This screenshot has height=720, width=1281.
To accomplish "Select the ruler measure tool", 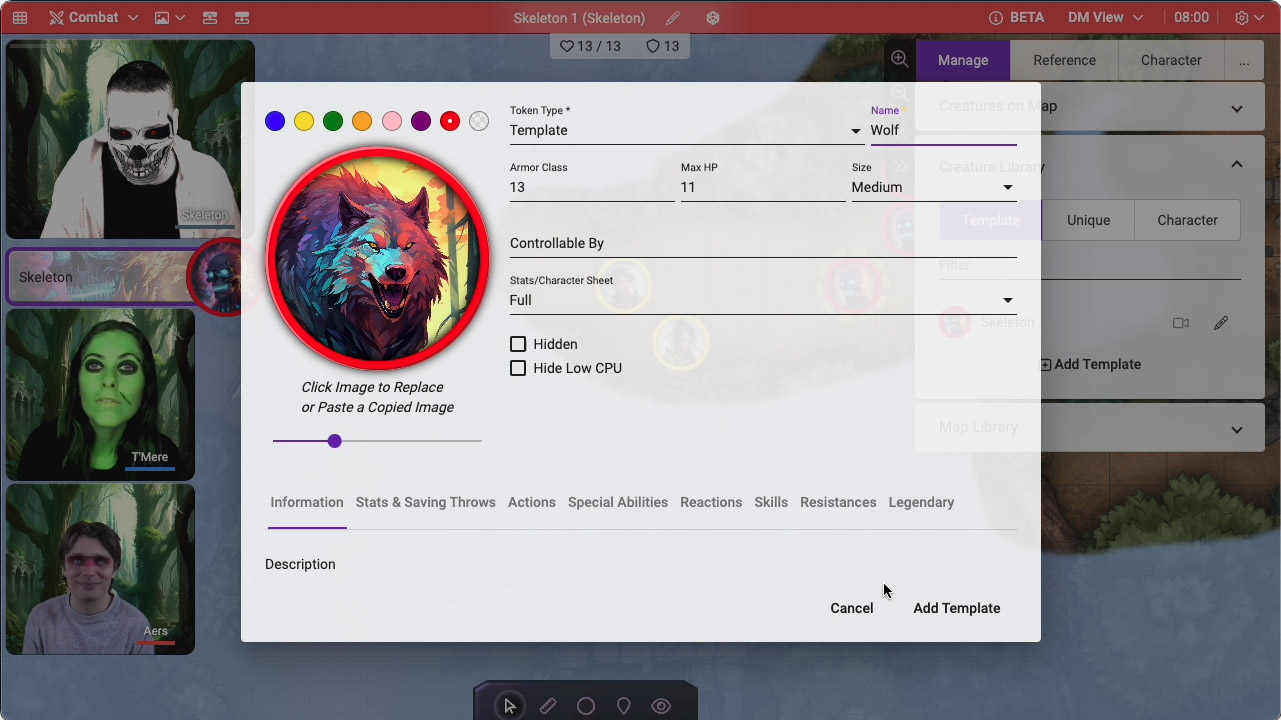I will pos(548,706).
